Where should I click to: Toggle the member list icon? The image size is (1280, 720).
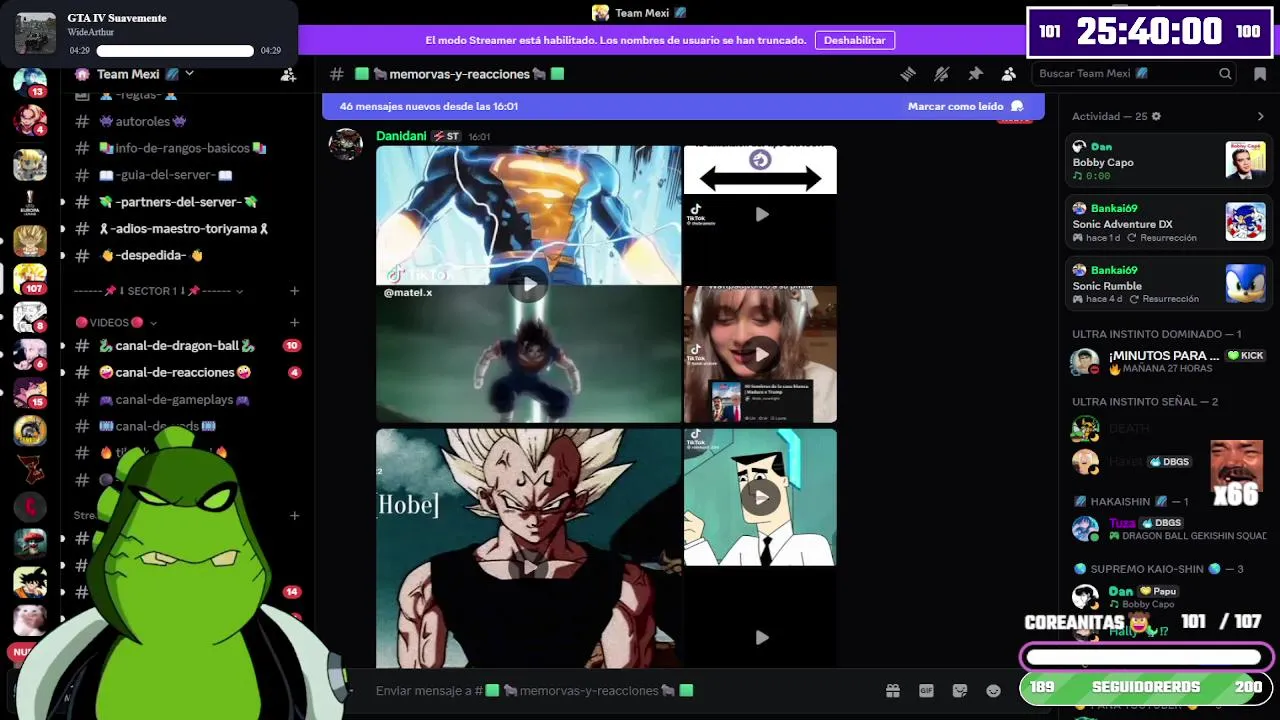click(1008, 74)
